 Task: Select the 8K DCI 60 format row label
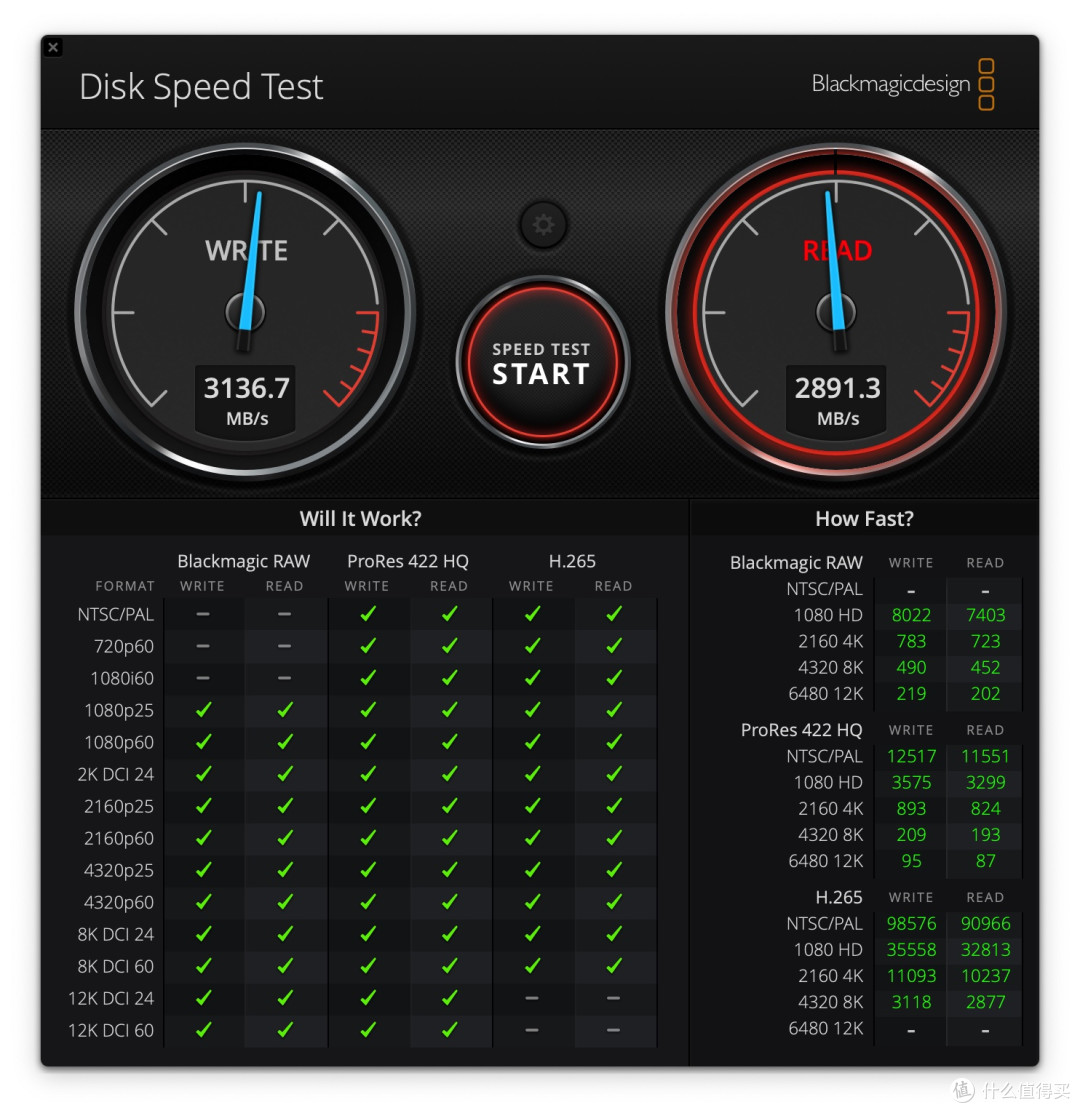(x=116, y=966)
